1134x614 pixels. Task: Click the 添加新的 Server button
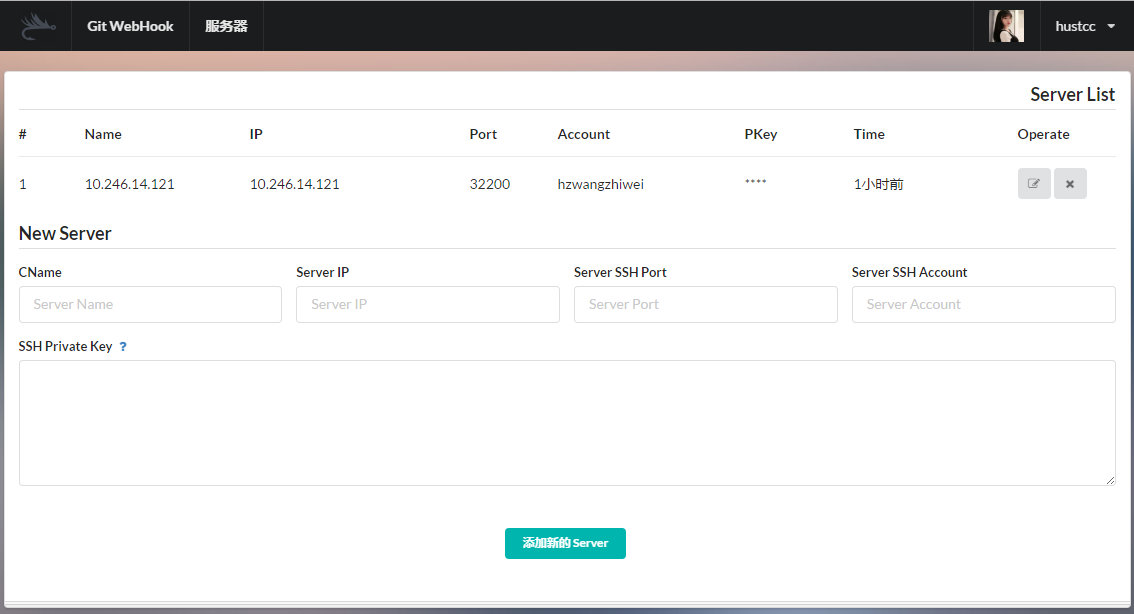pyautogui.click(x=565, y=543)
